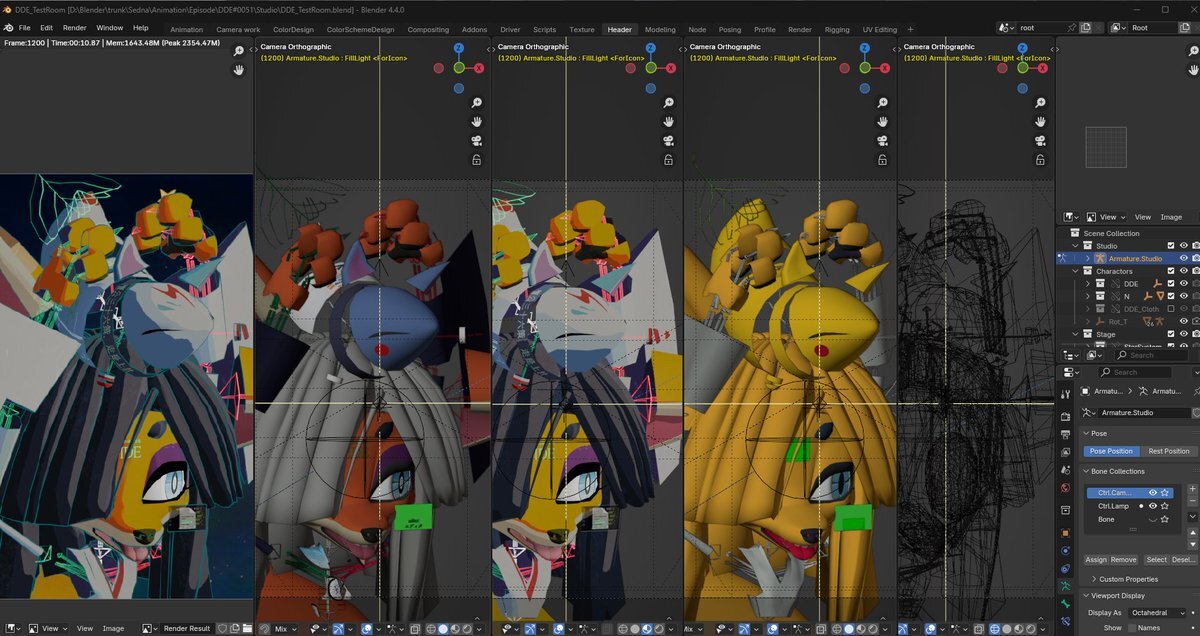Click open image folder icon beside Render Result
The width and height of the screenshot is (1200, 636).
pyautogui.click(x=247, y=628)
